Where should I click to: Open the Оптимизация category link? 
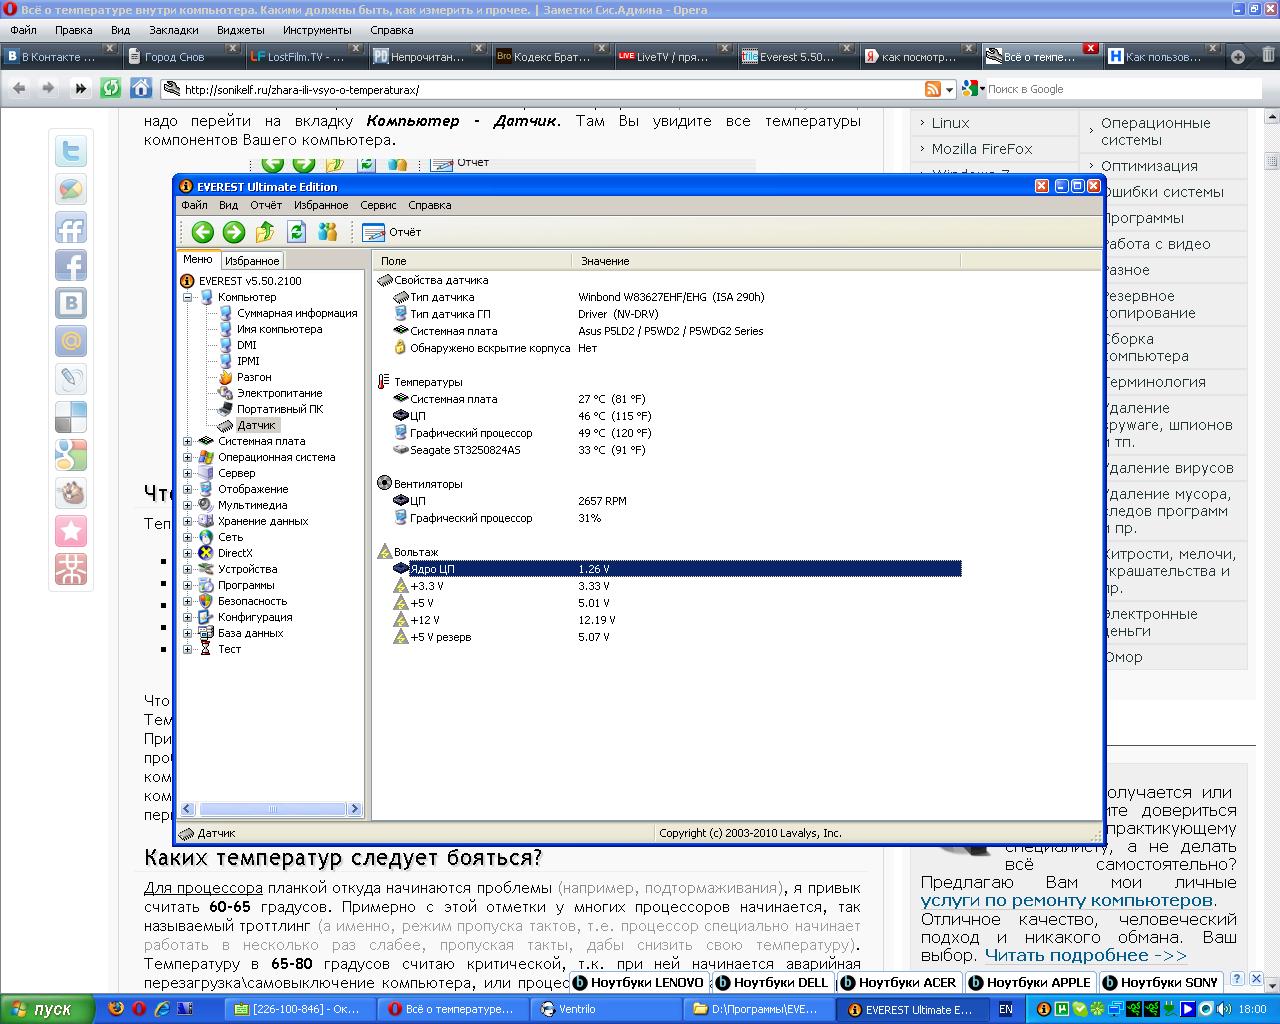(x=1149, y=166)
